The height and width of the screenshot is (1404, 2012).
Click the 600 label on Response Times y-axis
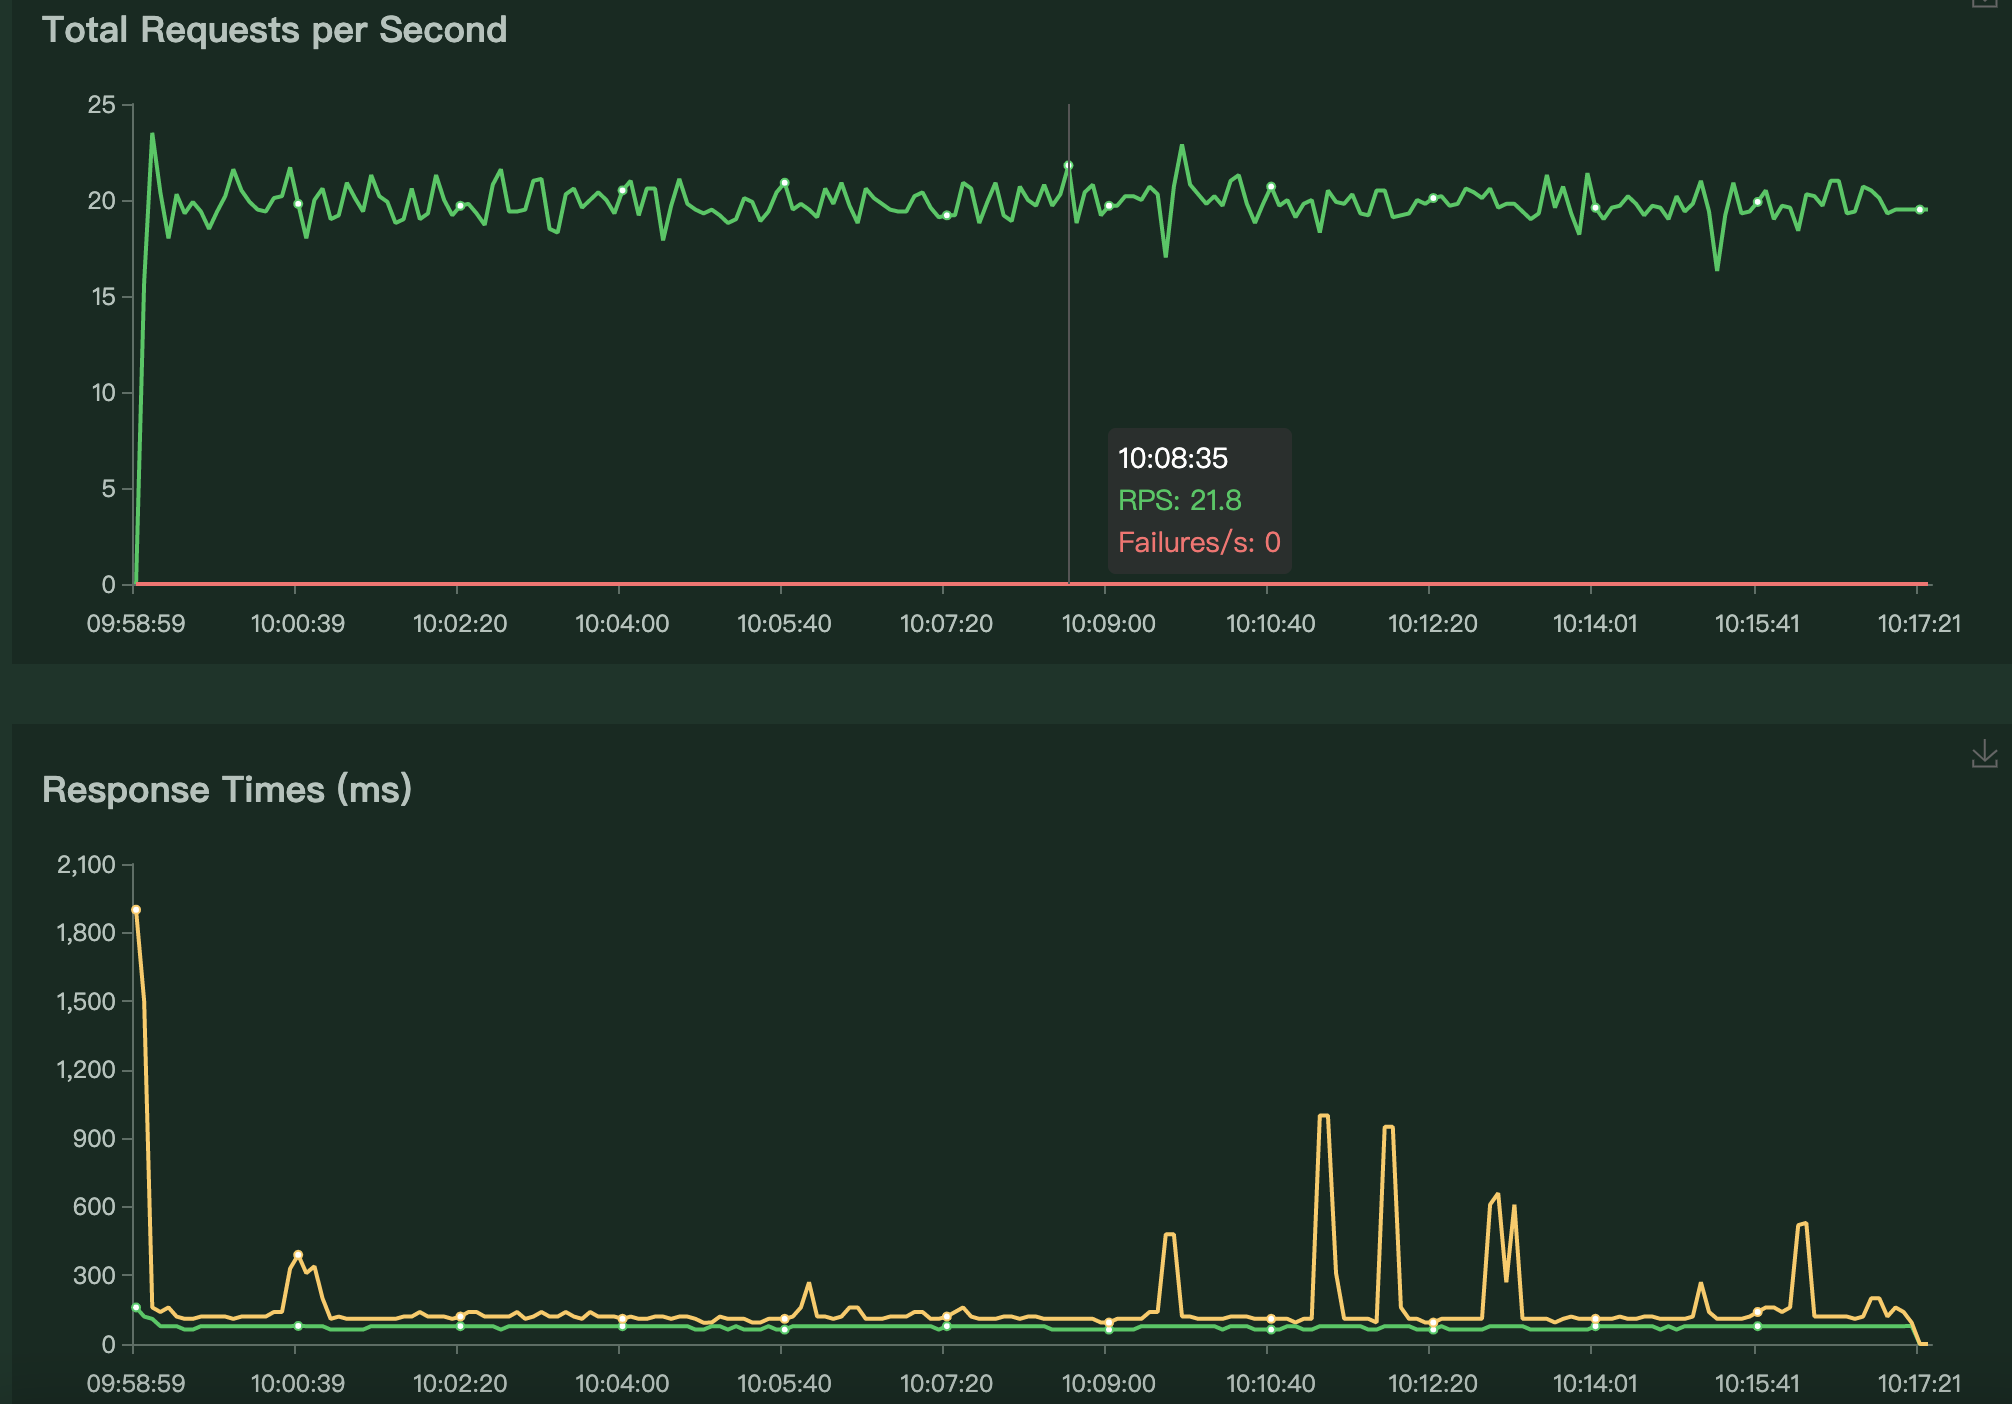click(x=95, y=1207)
